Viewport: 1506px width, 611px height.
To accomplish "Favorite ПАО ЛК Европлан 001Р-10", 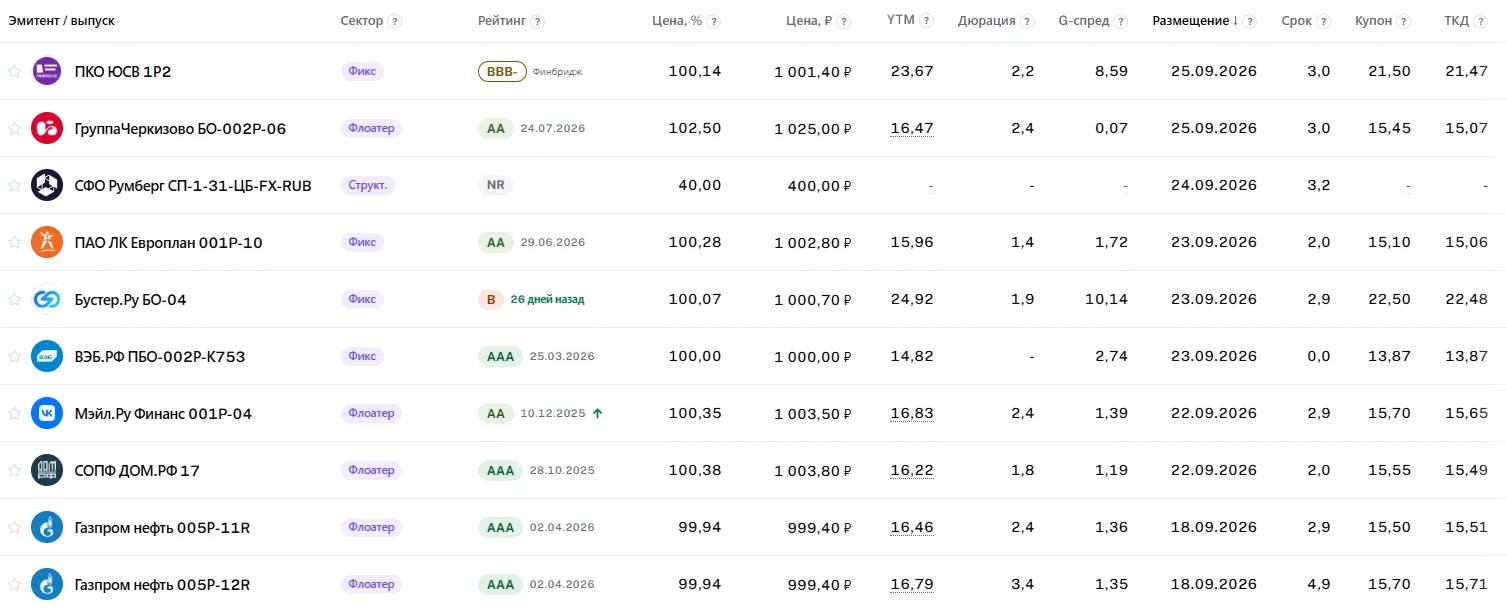I will [x=14, y=242].
